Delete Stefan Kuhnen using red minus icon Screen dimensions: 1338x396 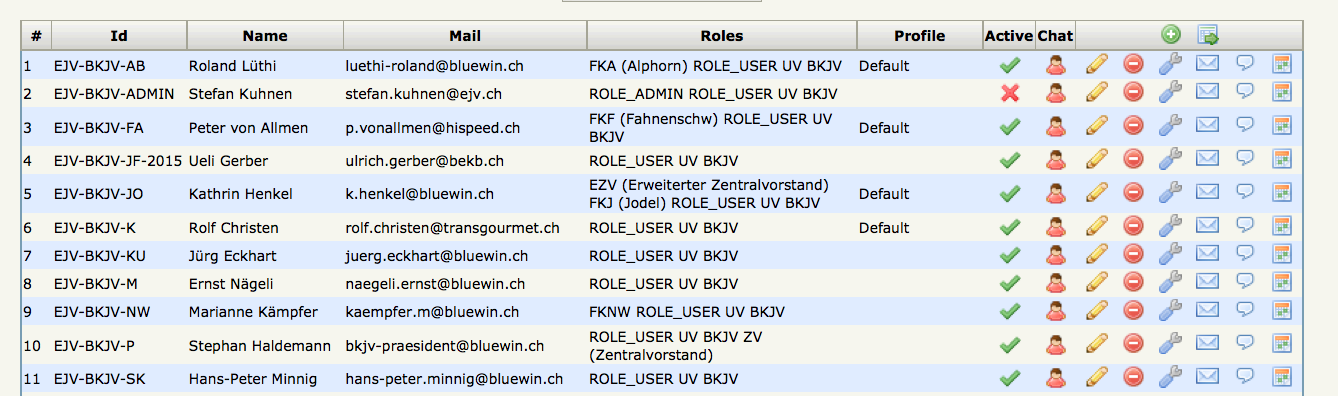click(x=1133, y=93)
